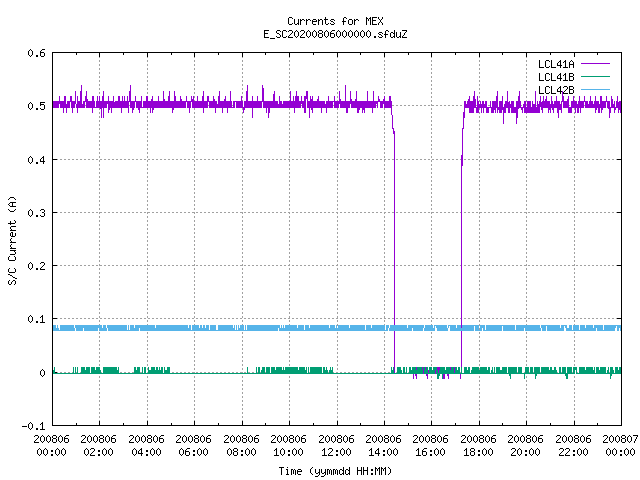Viewport: 640px width, 480px height.
Task: Click the 200806 10:00 x-axis tick label
Action: click(288, 446)
